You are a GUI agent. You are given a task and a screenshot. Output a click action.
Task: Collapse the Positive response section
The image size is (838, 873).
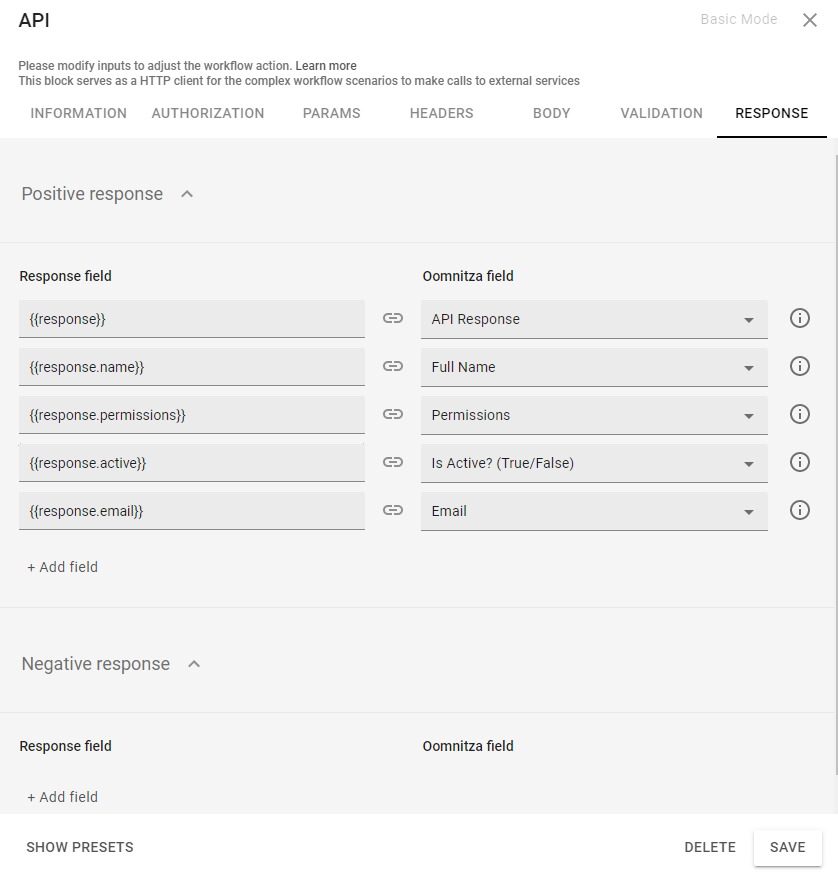point(187,194)
